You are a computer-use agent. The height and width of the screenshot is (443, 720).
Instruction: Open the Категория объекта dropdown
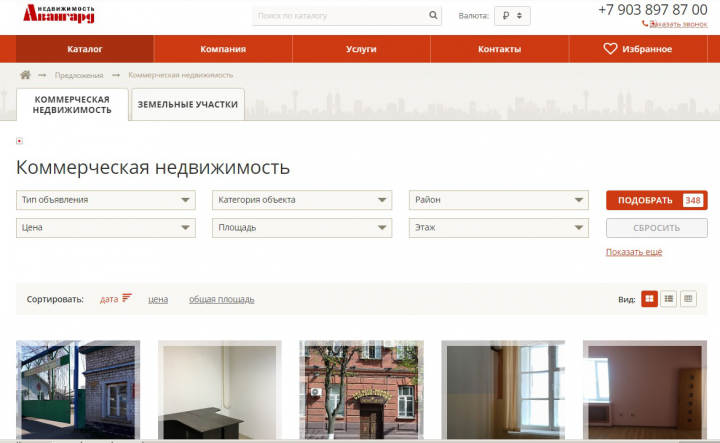coord(302,200)
